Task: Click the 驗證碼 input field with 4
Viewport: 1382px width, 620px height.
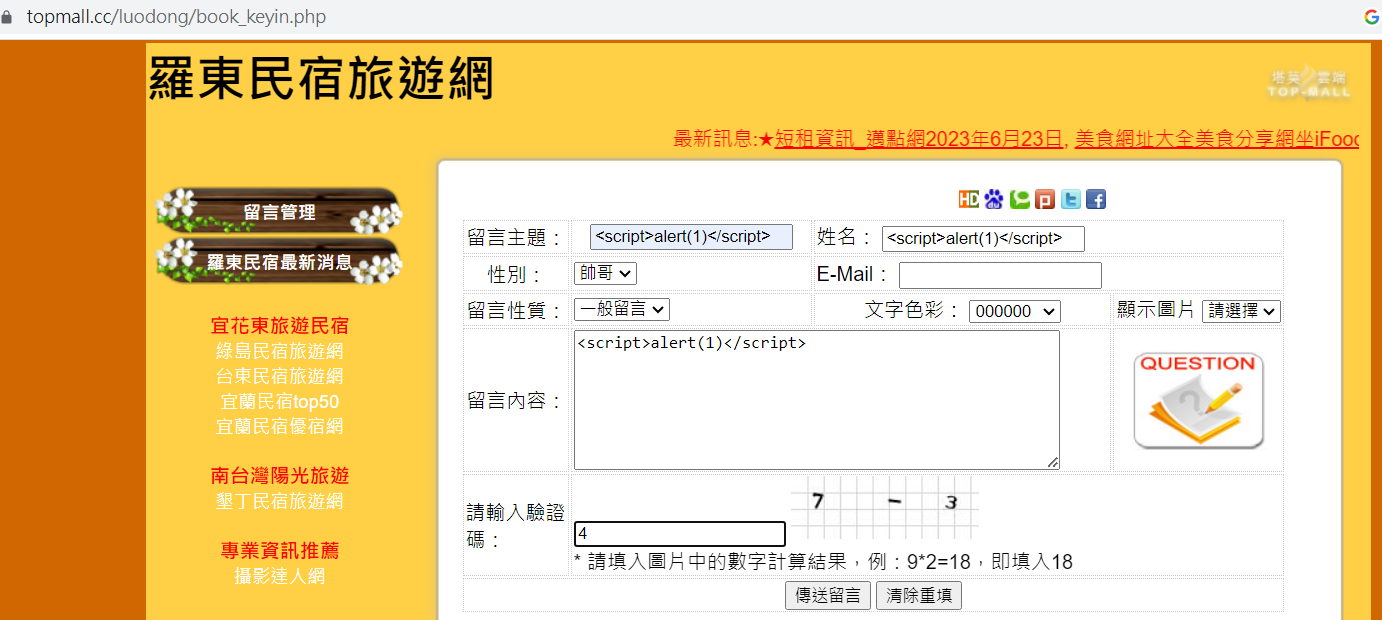Action: [680, 534]
